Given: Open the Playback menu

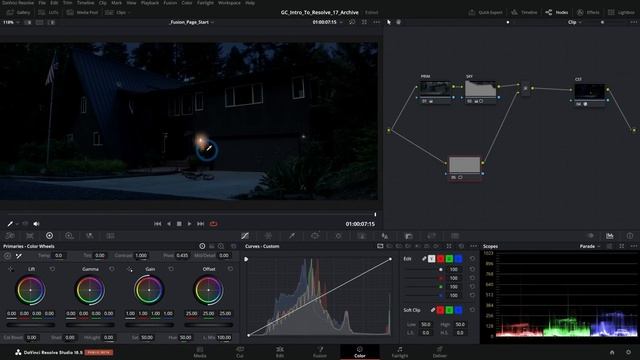Looking at the screenshot, I should coord(150,2).
